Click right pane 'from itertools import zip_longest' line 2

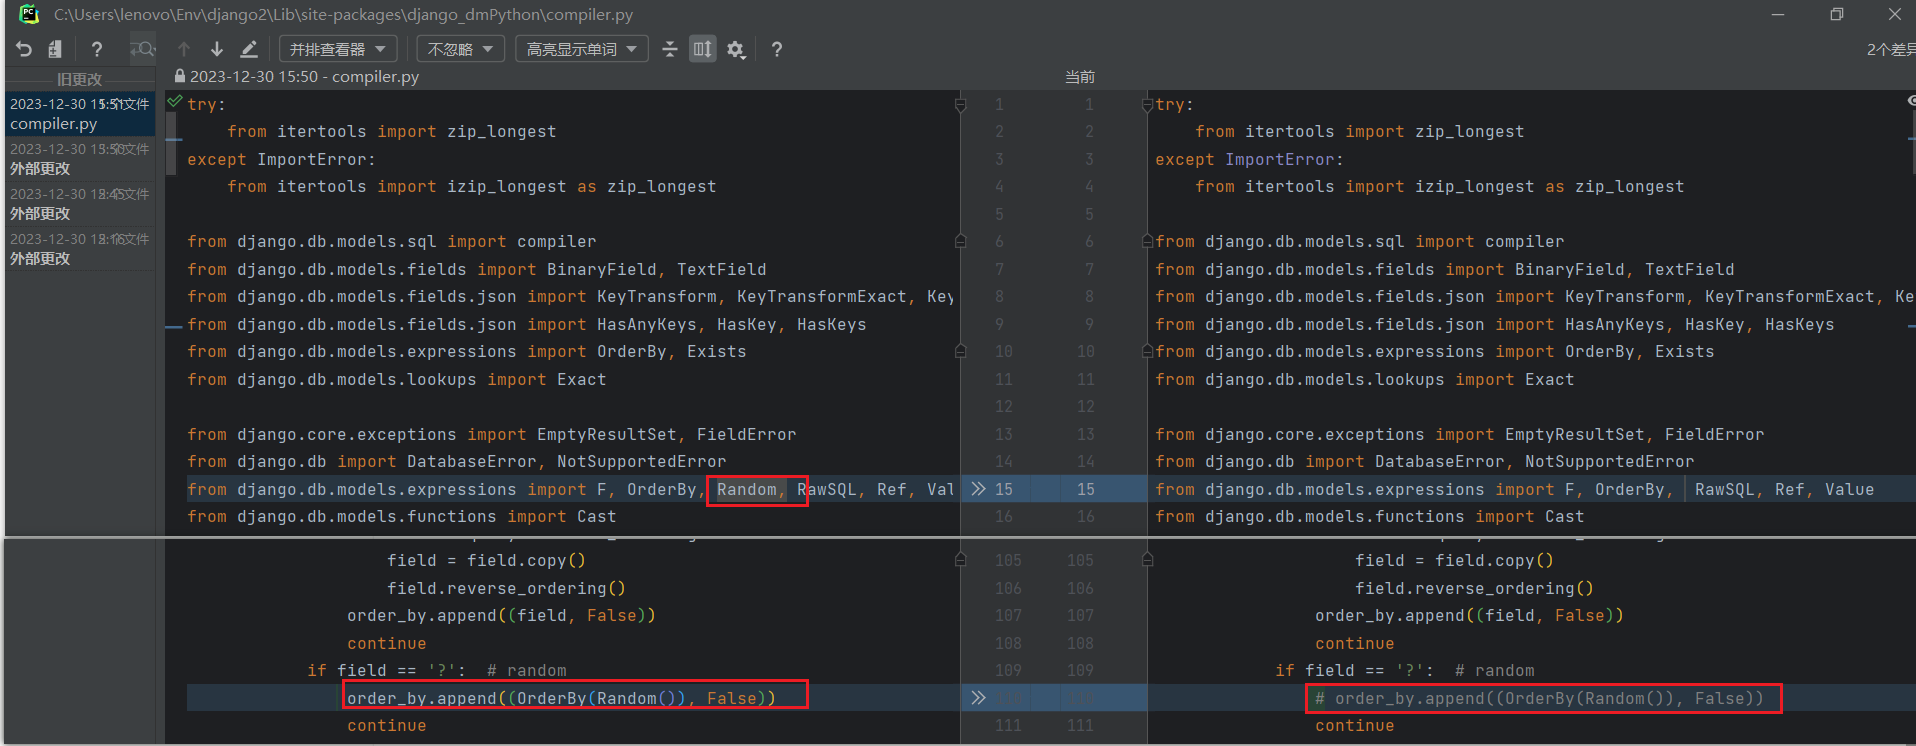point(1359,131)
